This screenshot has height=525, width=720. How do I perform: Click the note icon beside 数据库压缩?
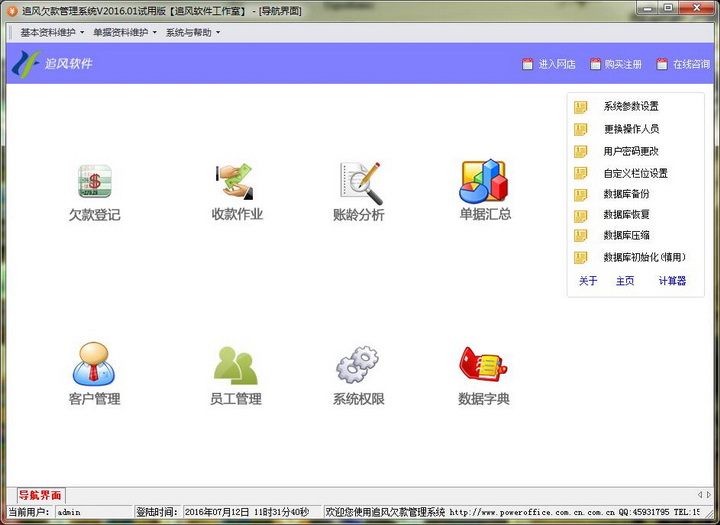tap(580, 236)
